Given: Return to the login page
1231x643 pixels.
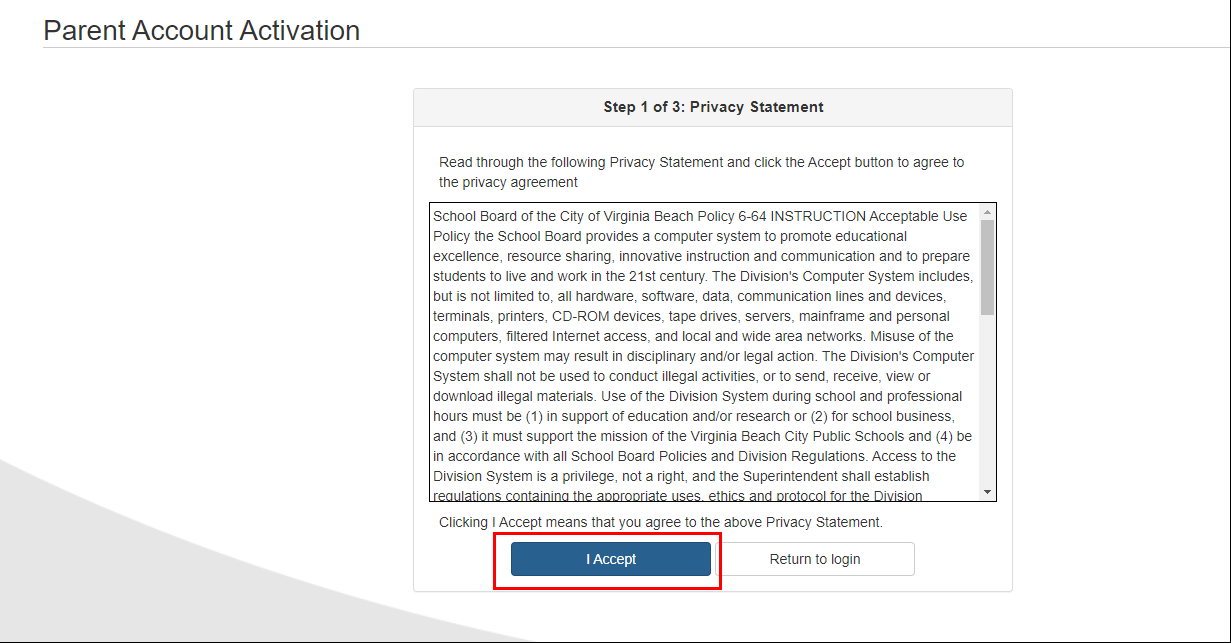Looking at the screenshot, I should point(815,559).
